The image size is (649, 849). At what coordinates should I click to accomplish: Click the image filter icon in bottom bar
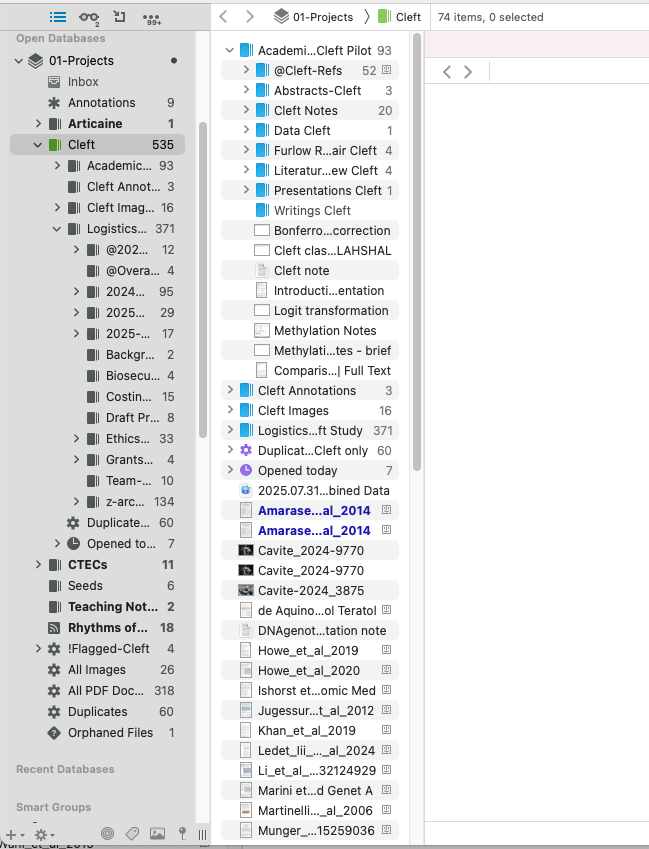157,833
